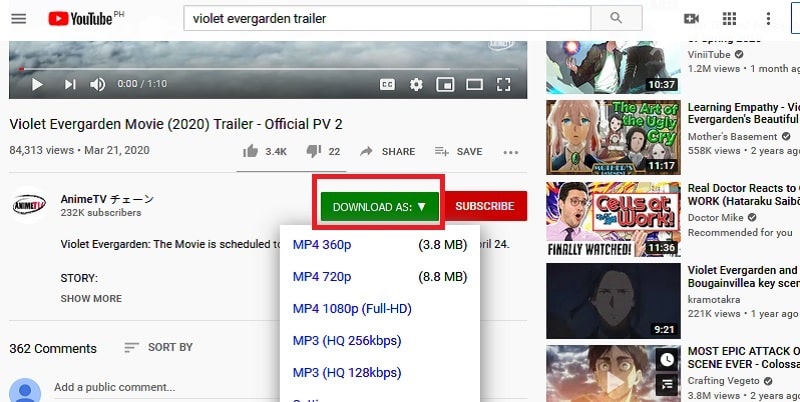The width and height of the screenshot is (800, 402).
Task: Open The Art of the Ugly Cry thumbnail
Action: [x=613, y=137]
